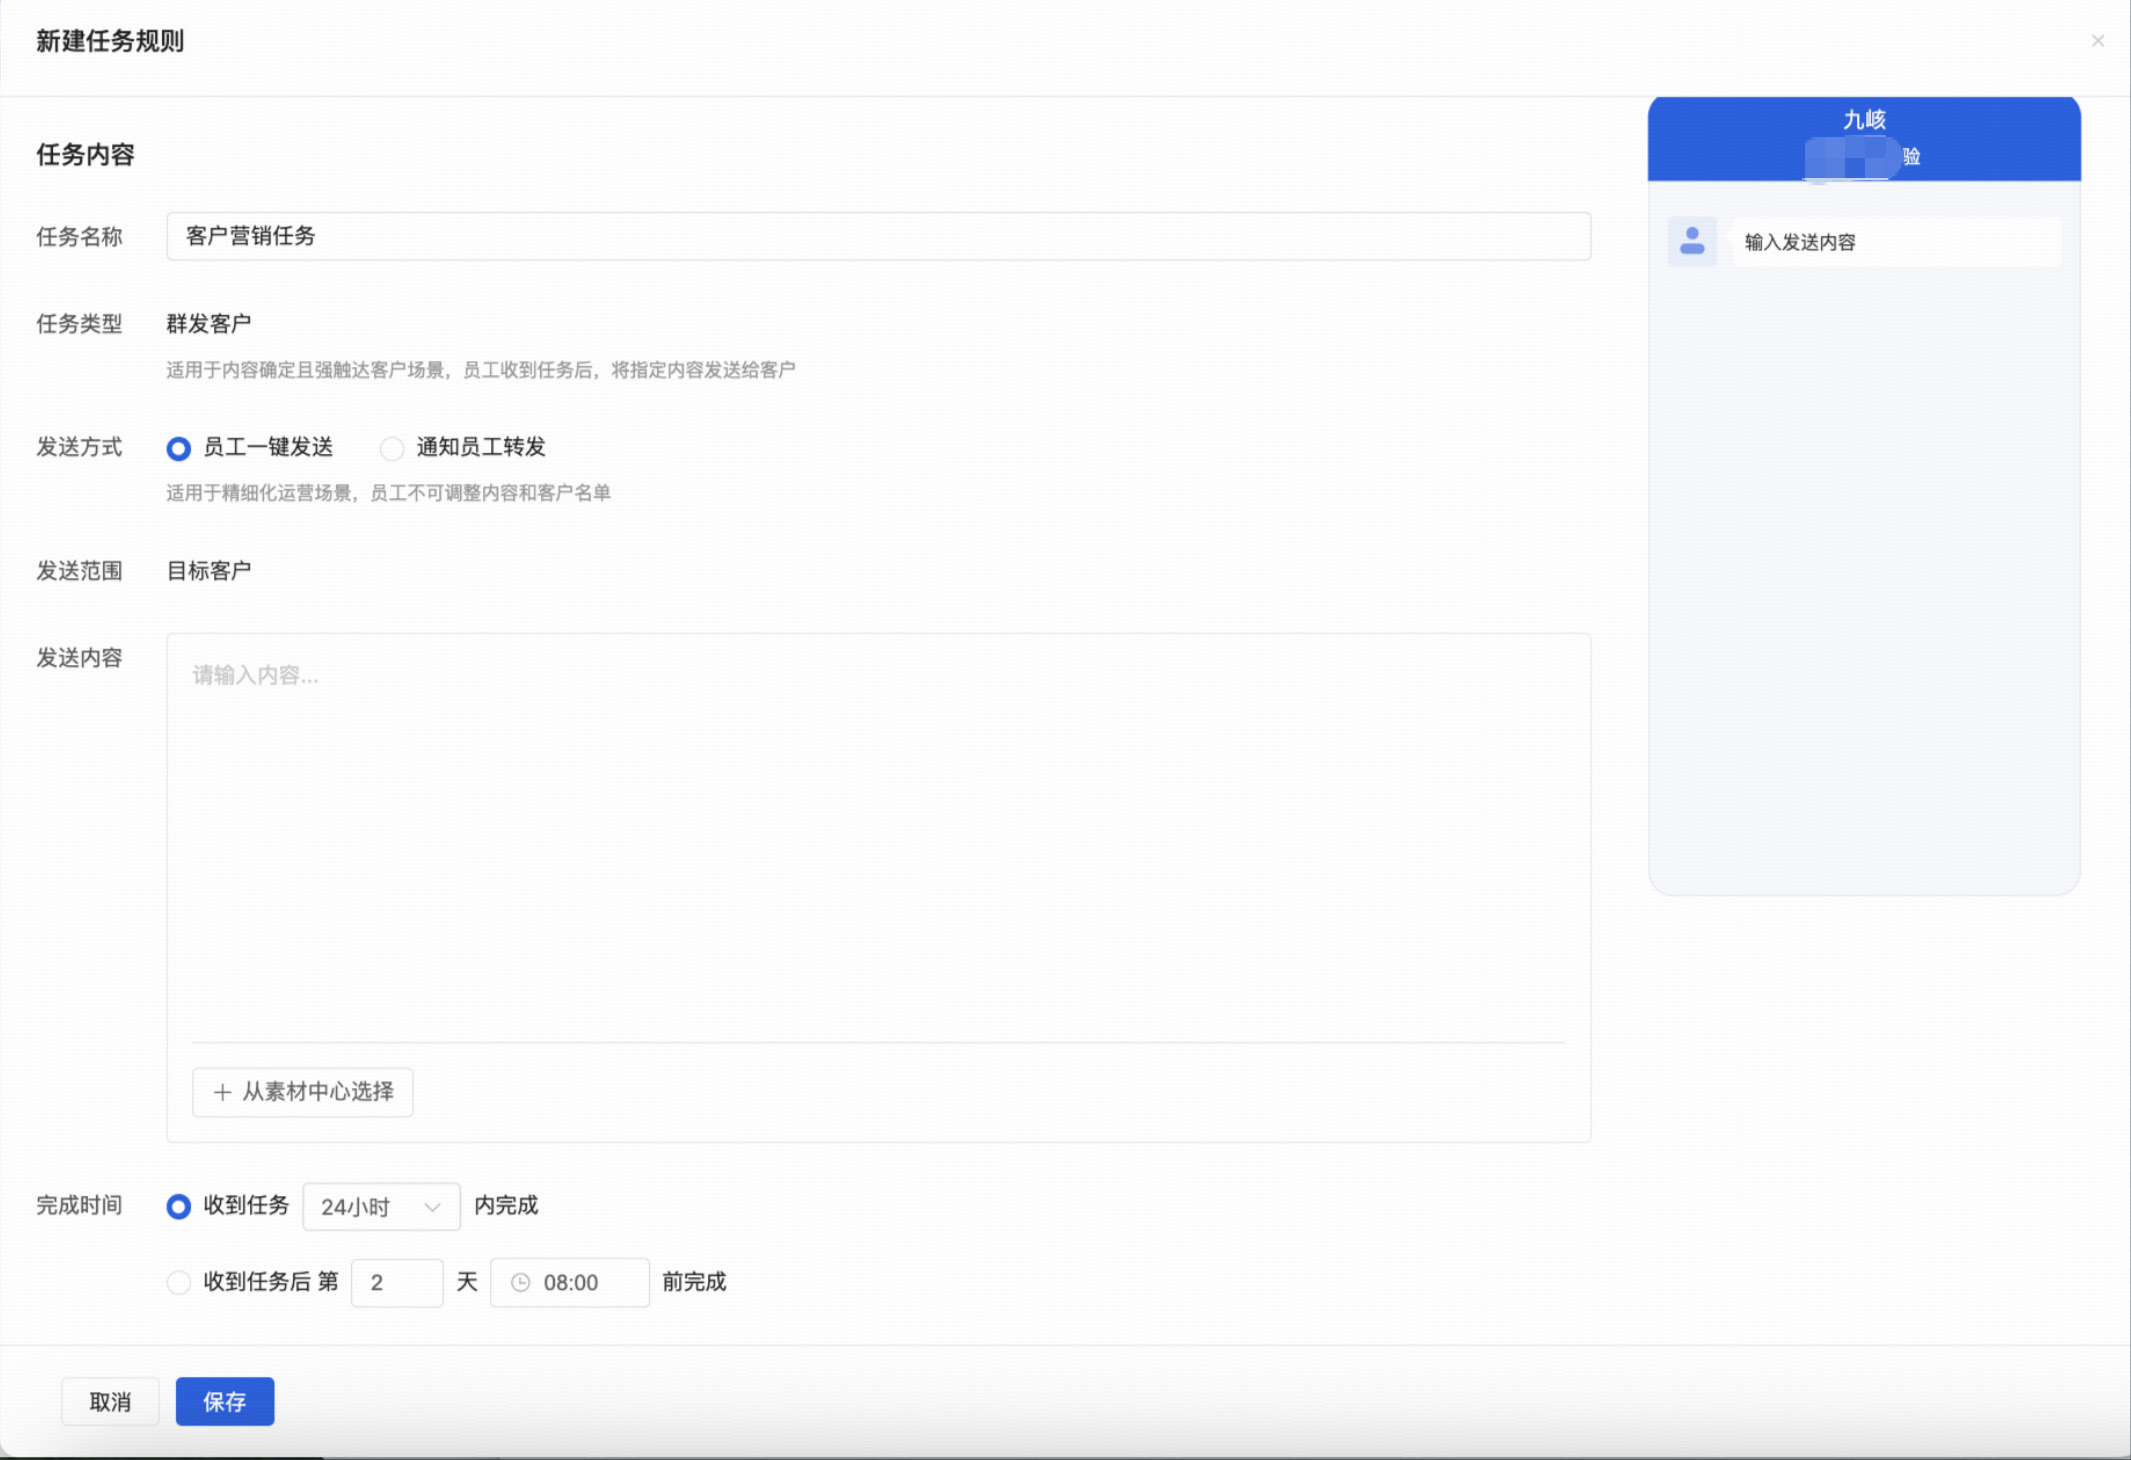Click 从素材中心选择 button
The height and width of the screenshot is (1460, 2131).
[x=303, y=1092]
